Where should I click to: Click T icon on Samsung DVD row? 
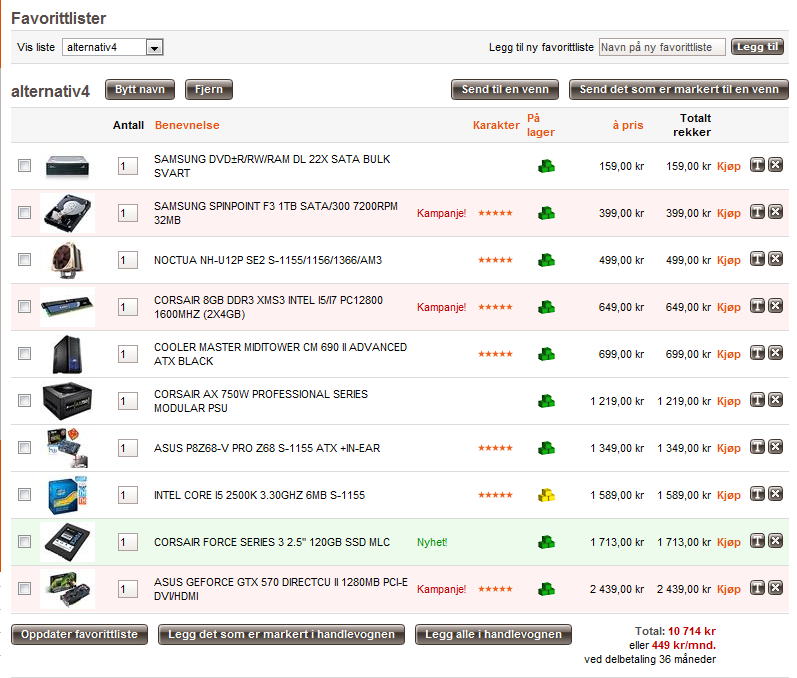click(757, 165)
